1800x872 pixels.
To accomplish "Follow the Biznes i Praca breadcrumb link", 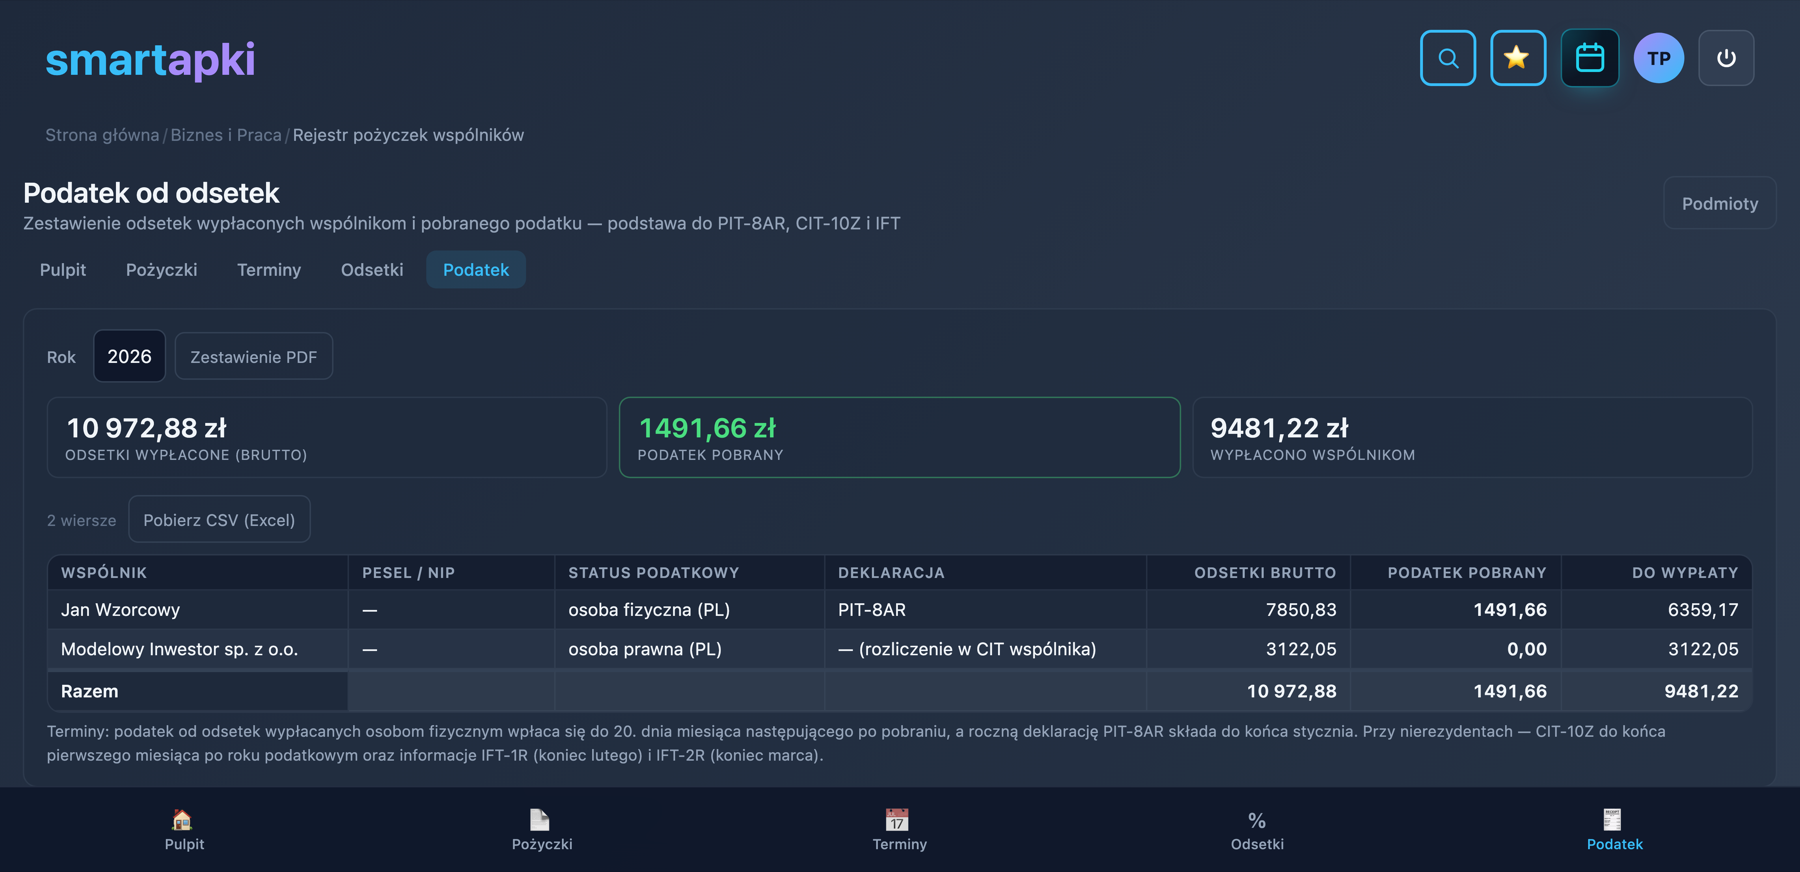I will click(x=226, y=135).
